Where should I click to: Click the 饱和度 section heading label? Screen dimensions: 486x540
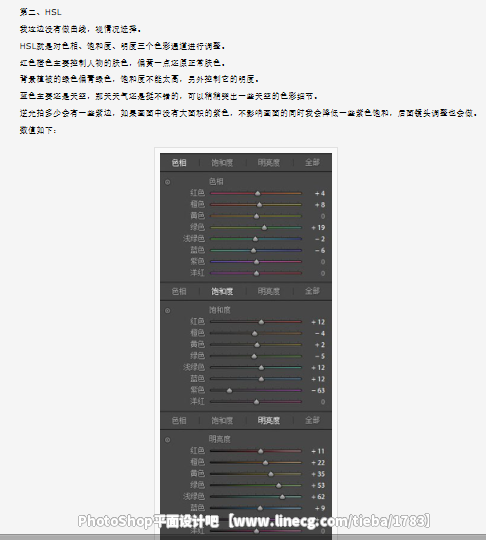pyautogui.click(x=219, y=310)
